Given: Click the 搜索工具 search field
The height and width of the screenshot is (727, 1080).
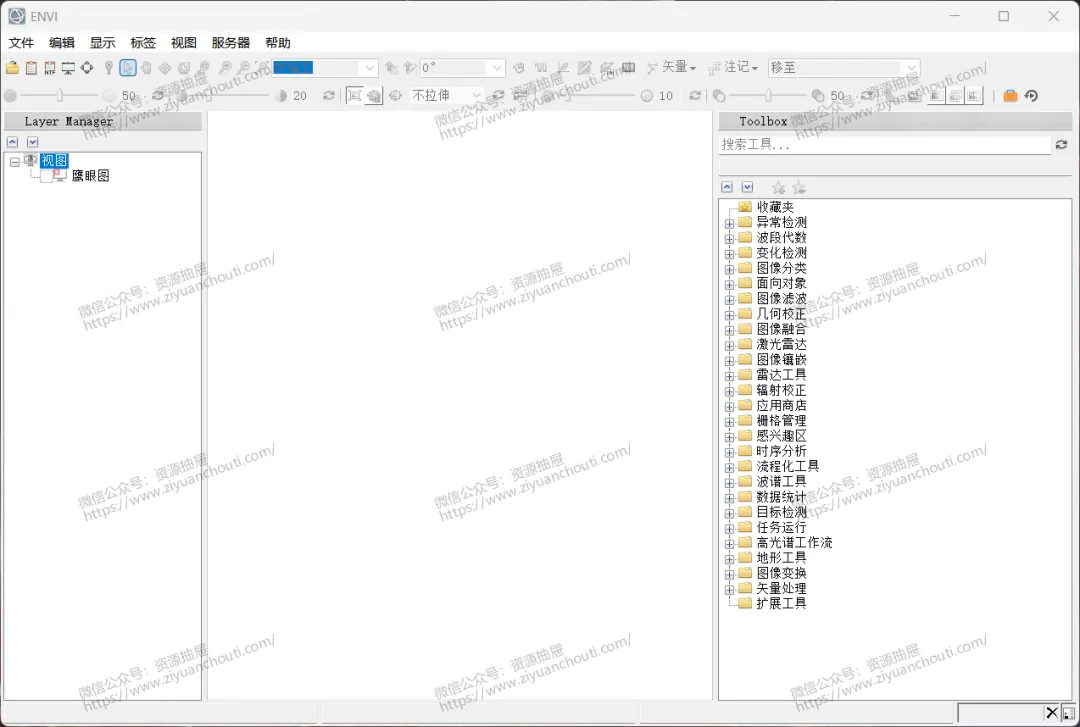Looking at the screenshot, I should click(x=884, y=145).
